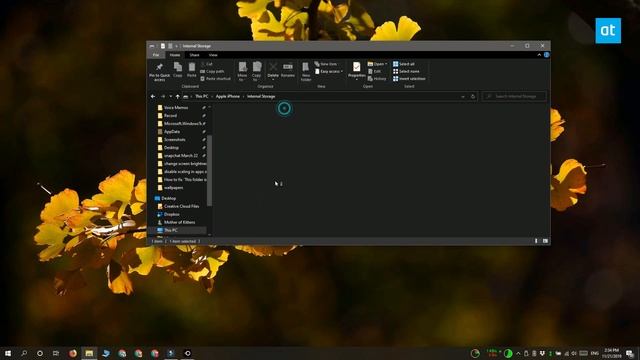
Task: Navigate back with the Back arrow
Action: click(x=153, y=96)
